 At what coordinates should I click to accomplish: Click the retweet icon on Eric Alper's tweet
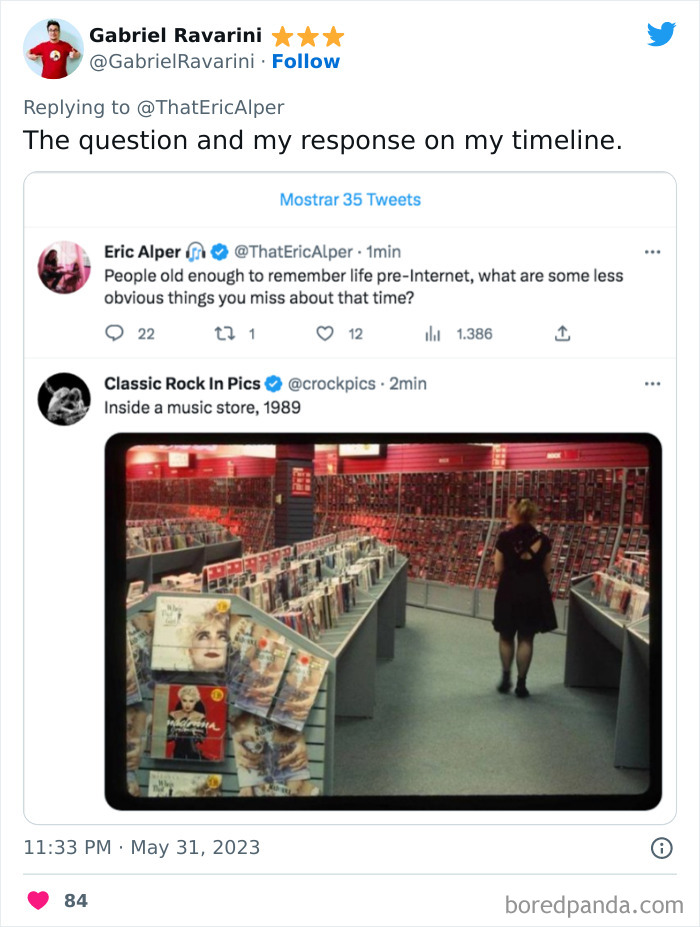click(225, 334)
